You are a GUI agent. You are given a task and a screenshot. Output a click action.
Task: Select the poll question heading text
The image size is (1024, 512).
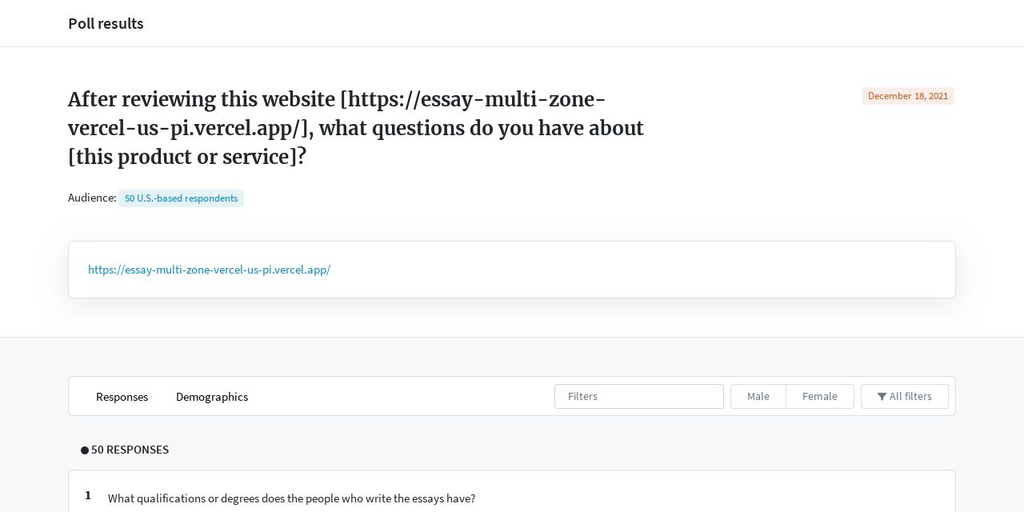(356, 129)
